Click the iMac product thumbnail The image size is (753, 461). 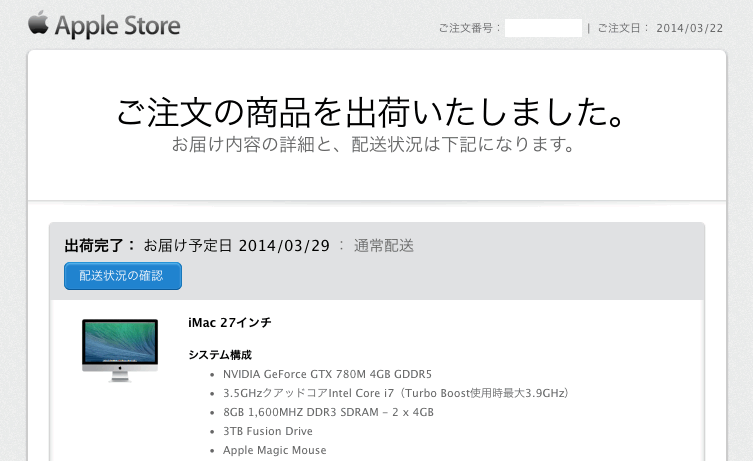(120, 350)
